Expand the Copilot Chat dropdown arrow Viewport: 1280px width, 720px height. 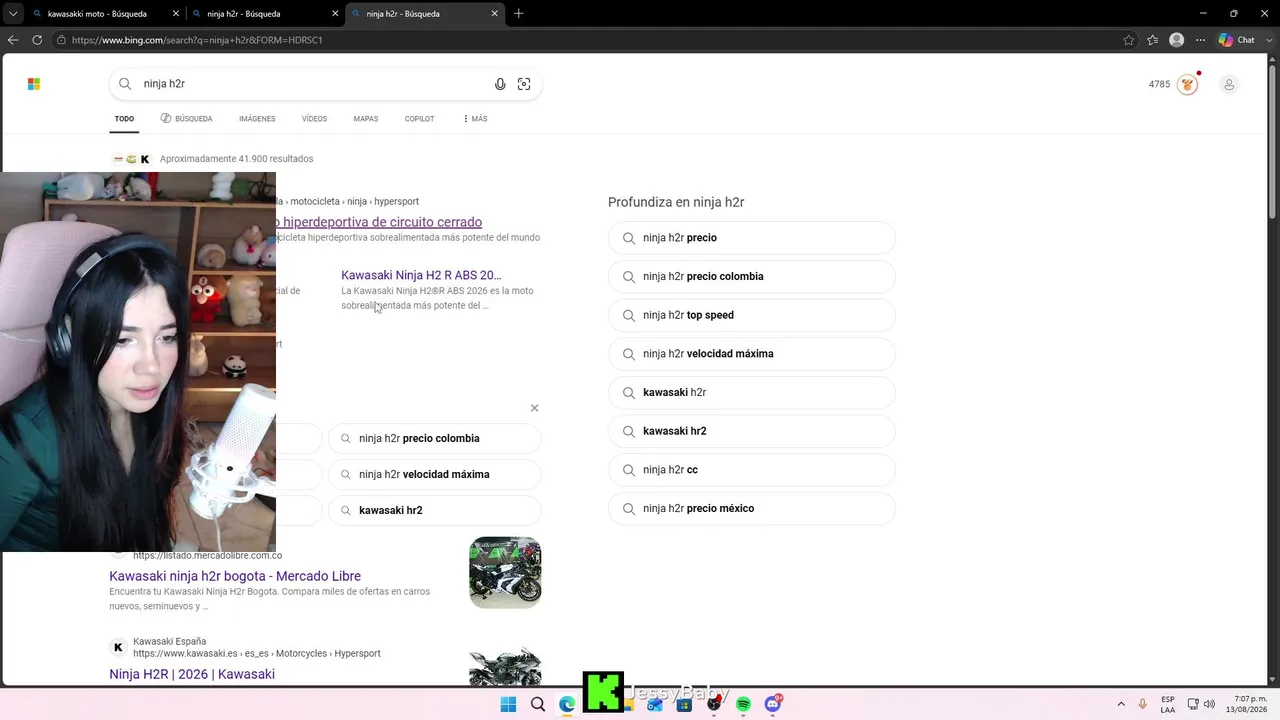click(1268, 40)
